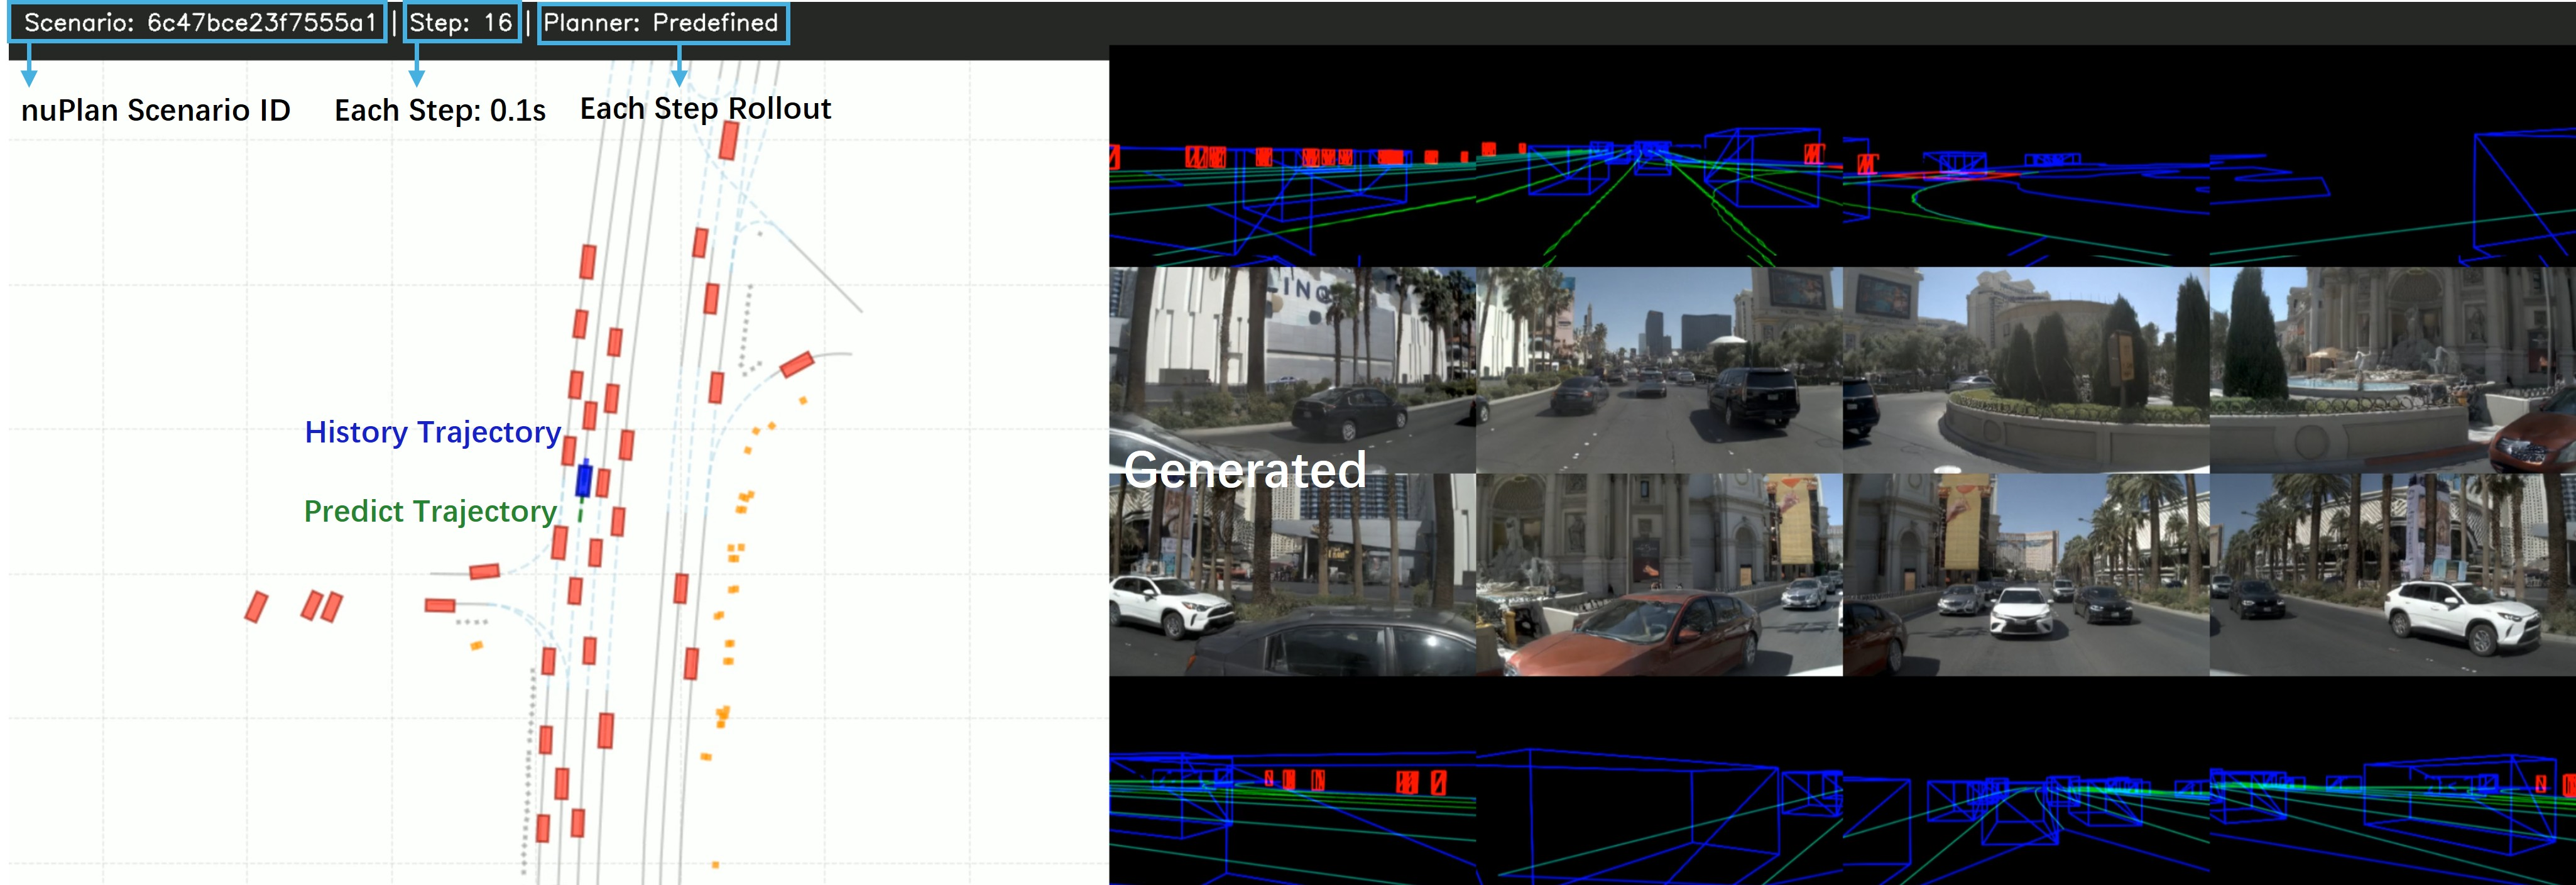The image size is (2576, 885).
Task: Open camera view with orange sedan near stone building
Action: tap(1659, 575)
